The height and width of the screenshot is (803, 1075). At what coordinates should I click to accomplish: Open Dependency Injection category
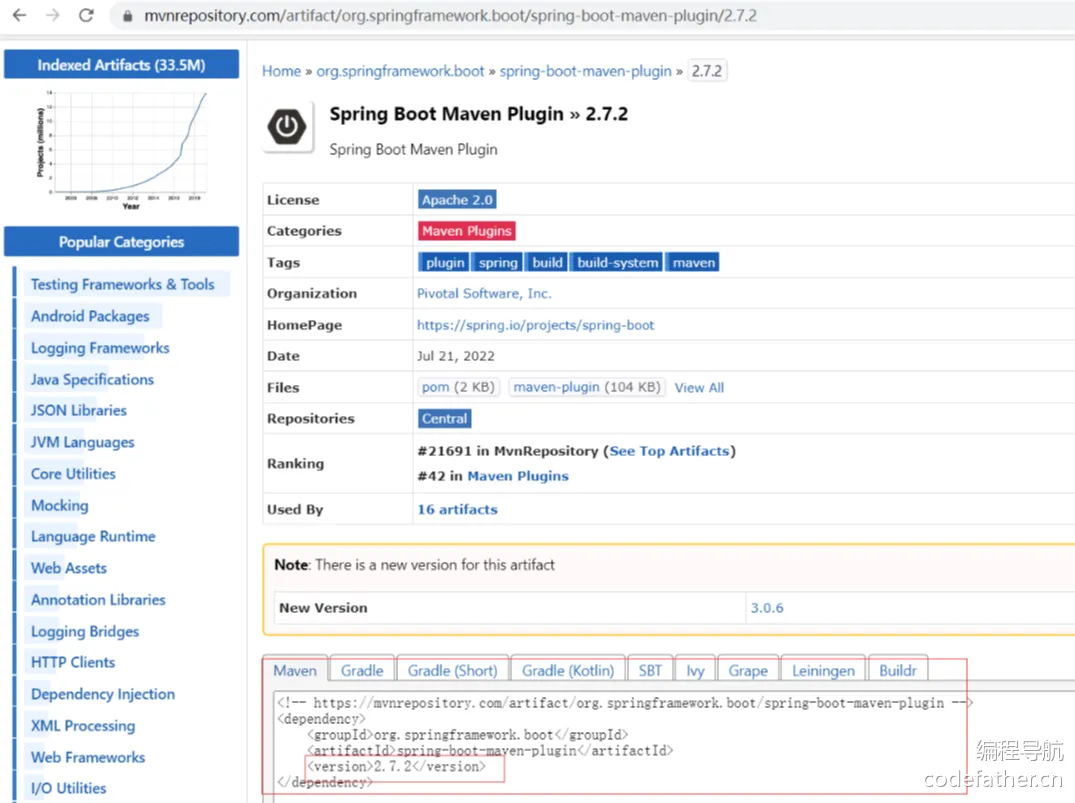tap(103, 694)
